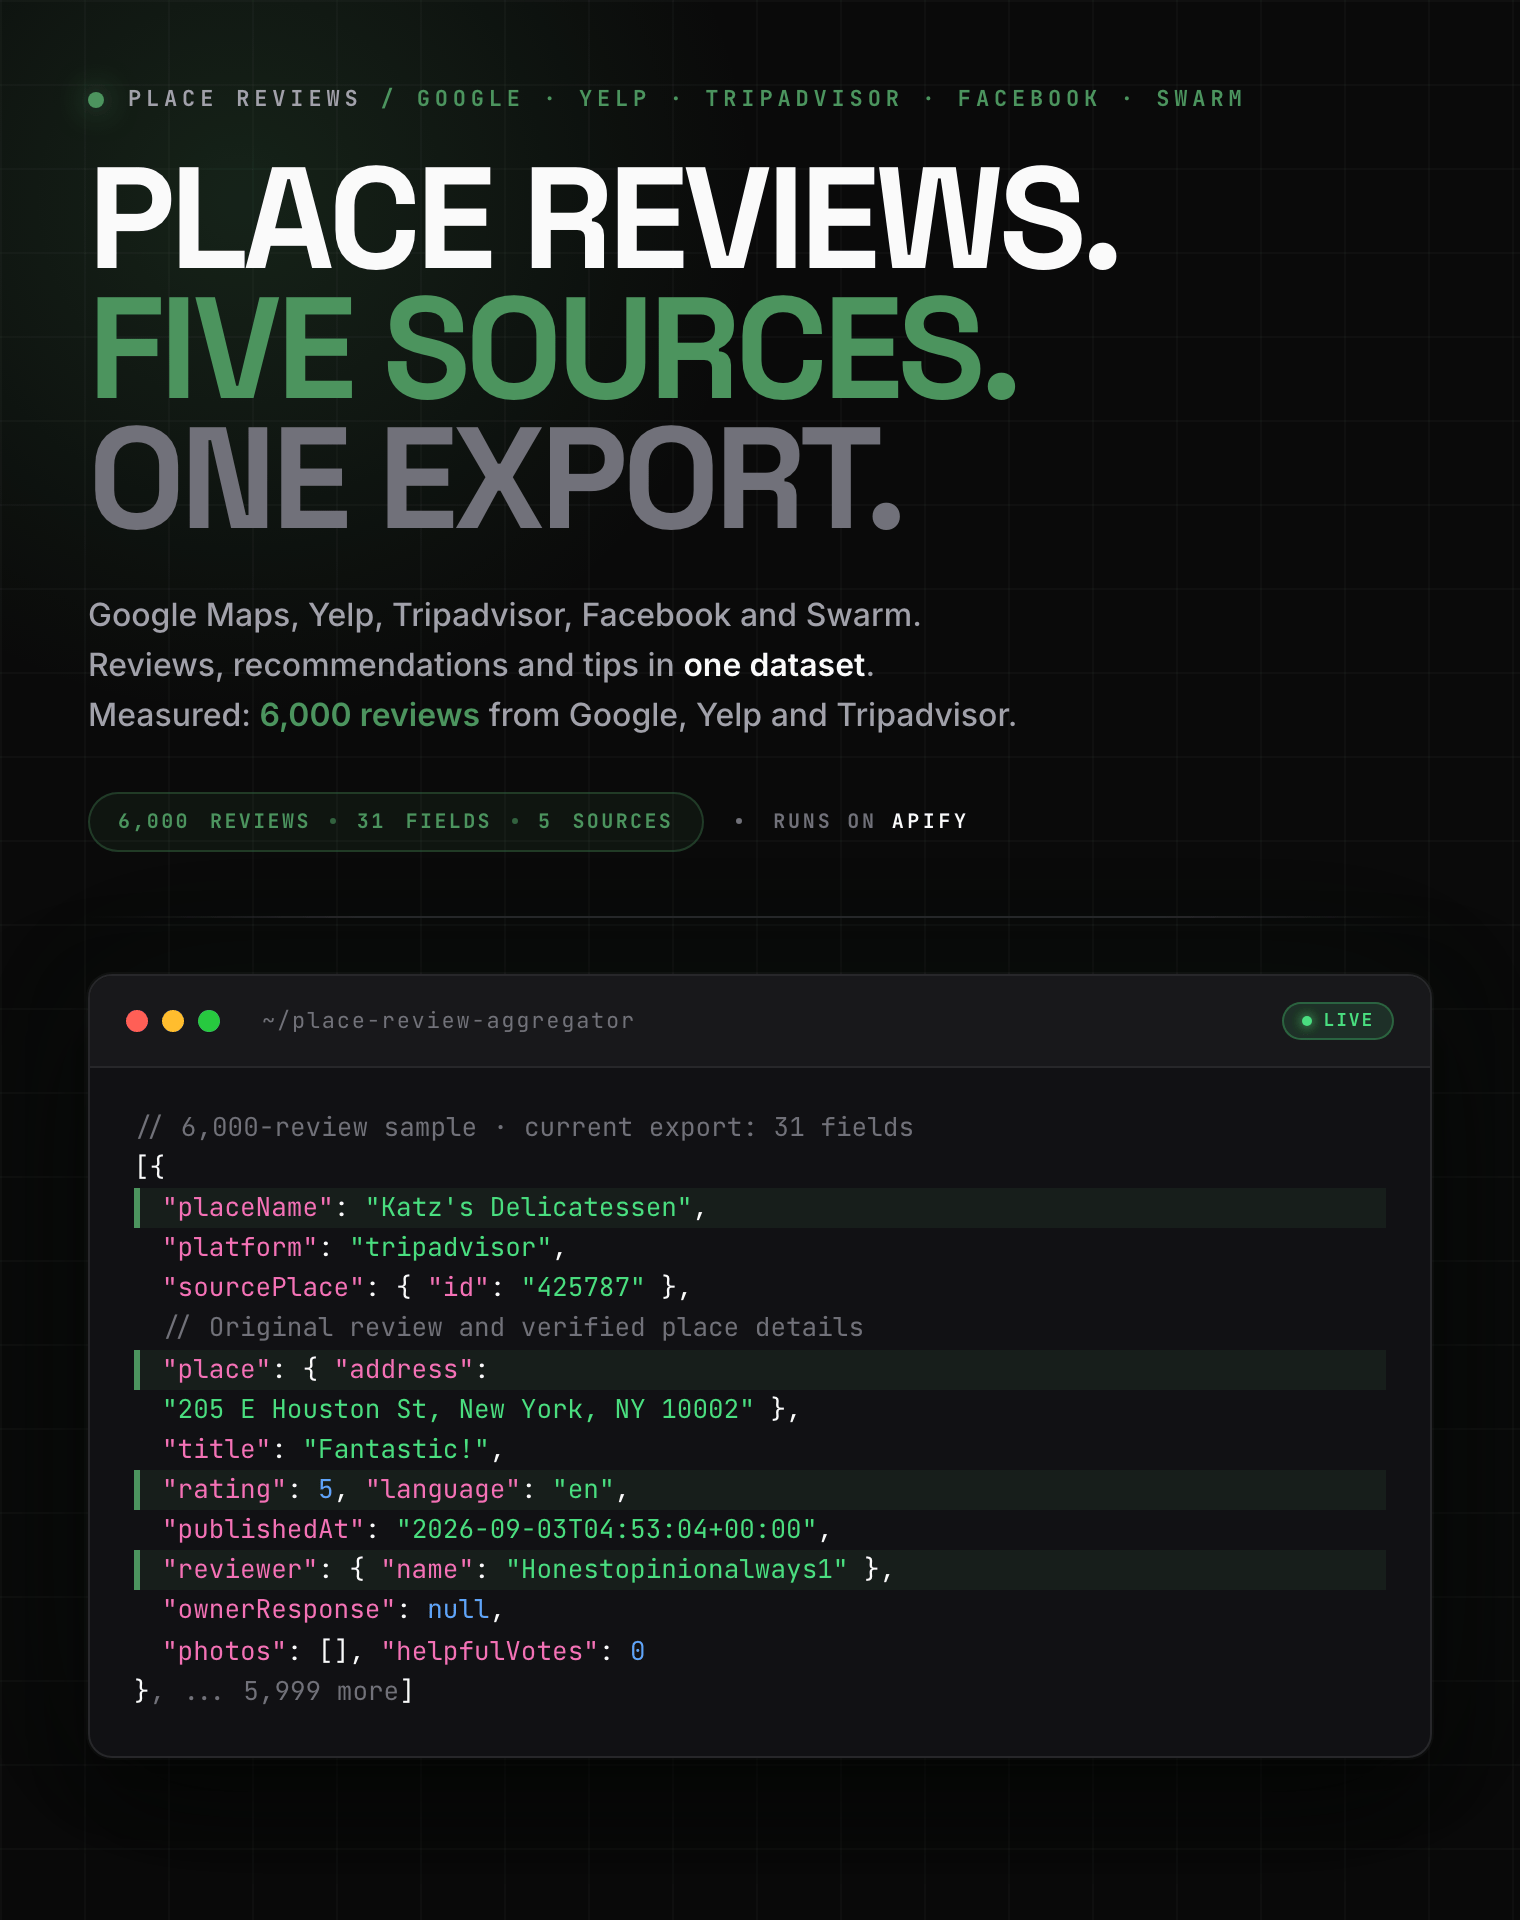Select TRIPADVISOR in the top source list

(x=802, y=99)
